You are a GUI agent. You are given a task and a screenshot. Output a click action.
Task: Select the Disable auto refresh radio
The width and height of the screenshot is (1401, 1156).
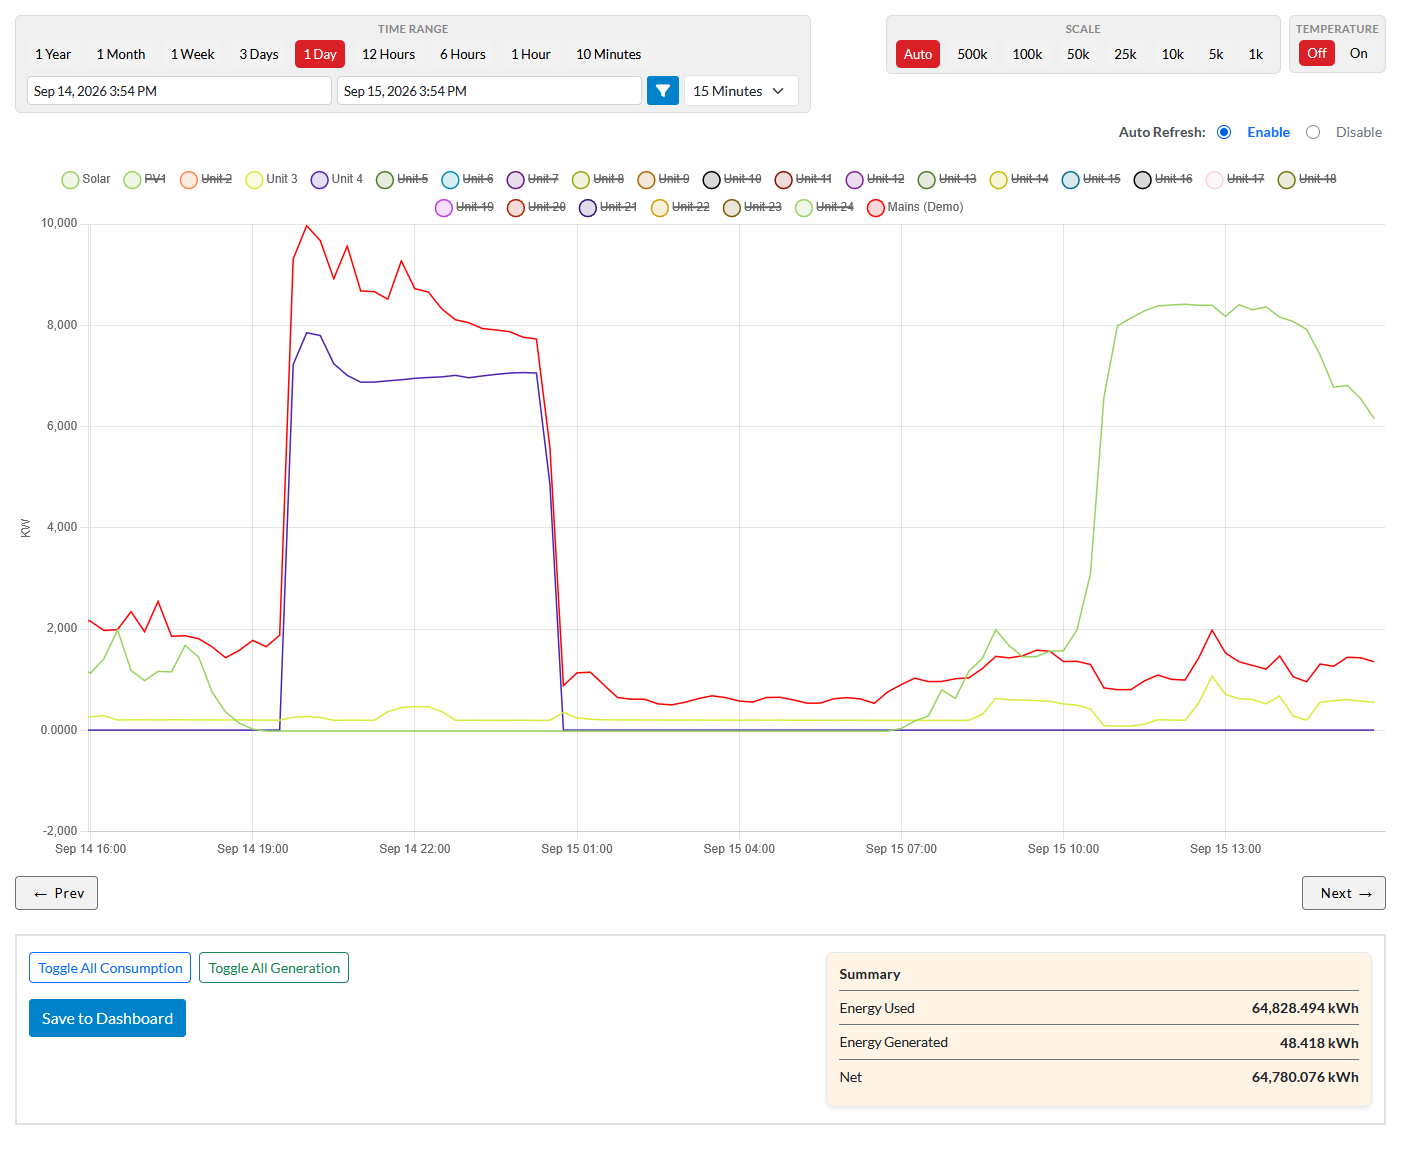pos(1313,132)
